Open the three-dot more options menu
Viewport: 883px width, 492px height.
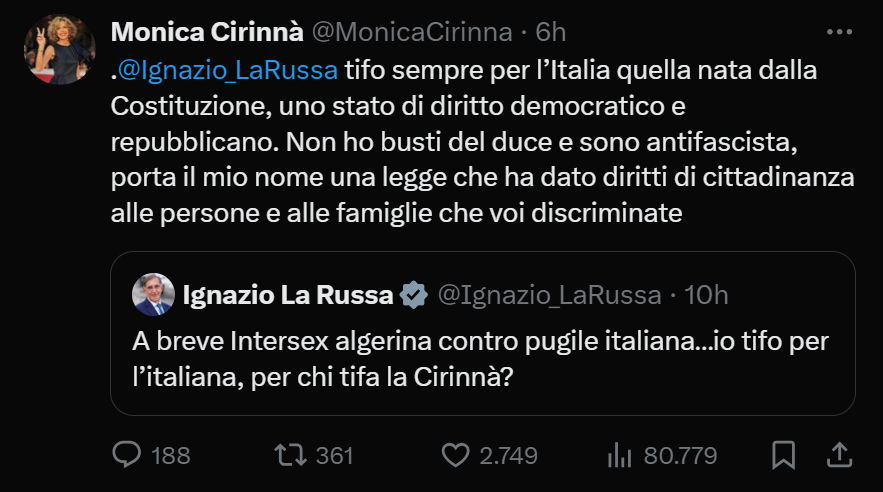[x=838, y=32]
